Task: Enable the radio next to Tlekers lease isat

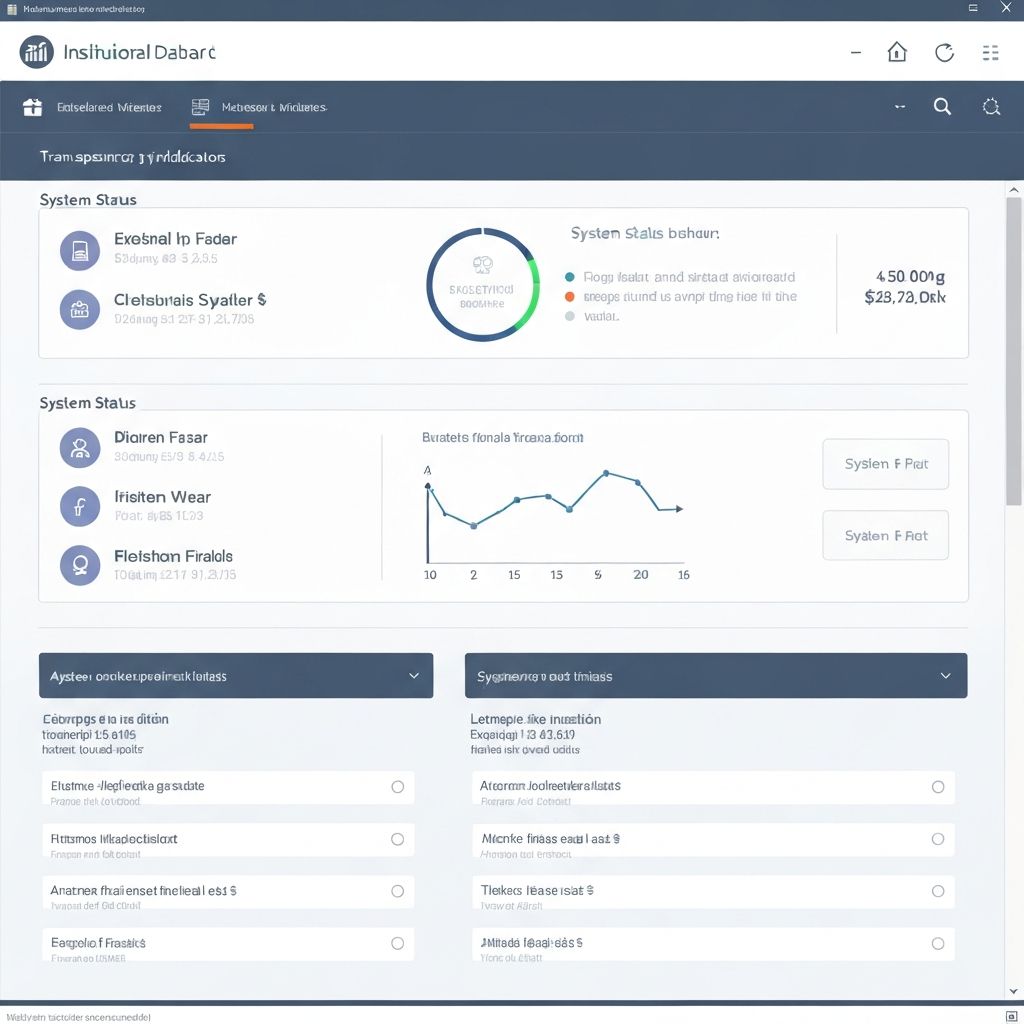Action: click(938, 892)
